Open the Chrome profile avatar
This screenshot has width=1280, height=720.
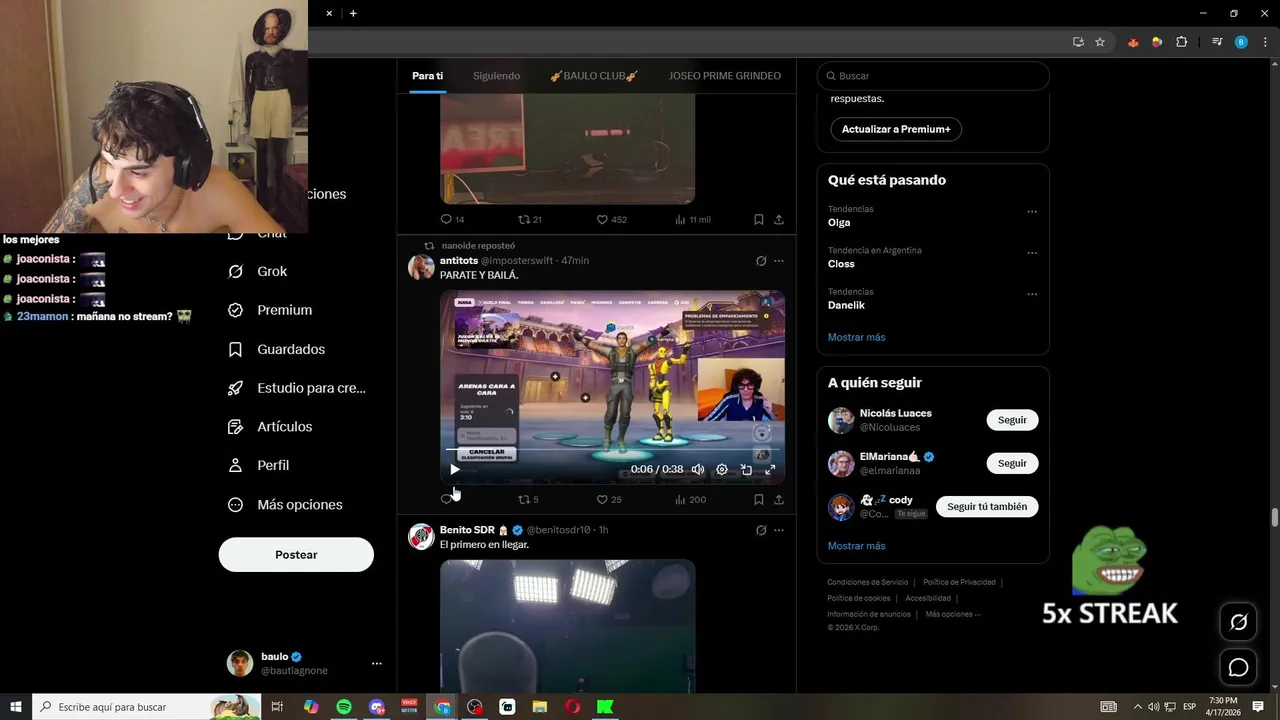point(1241,42)
